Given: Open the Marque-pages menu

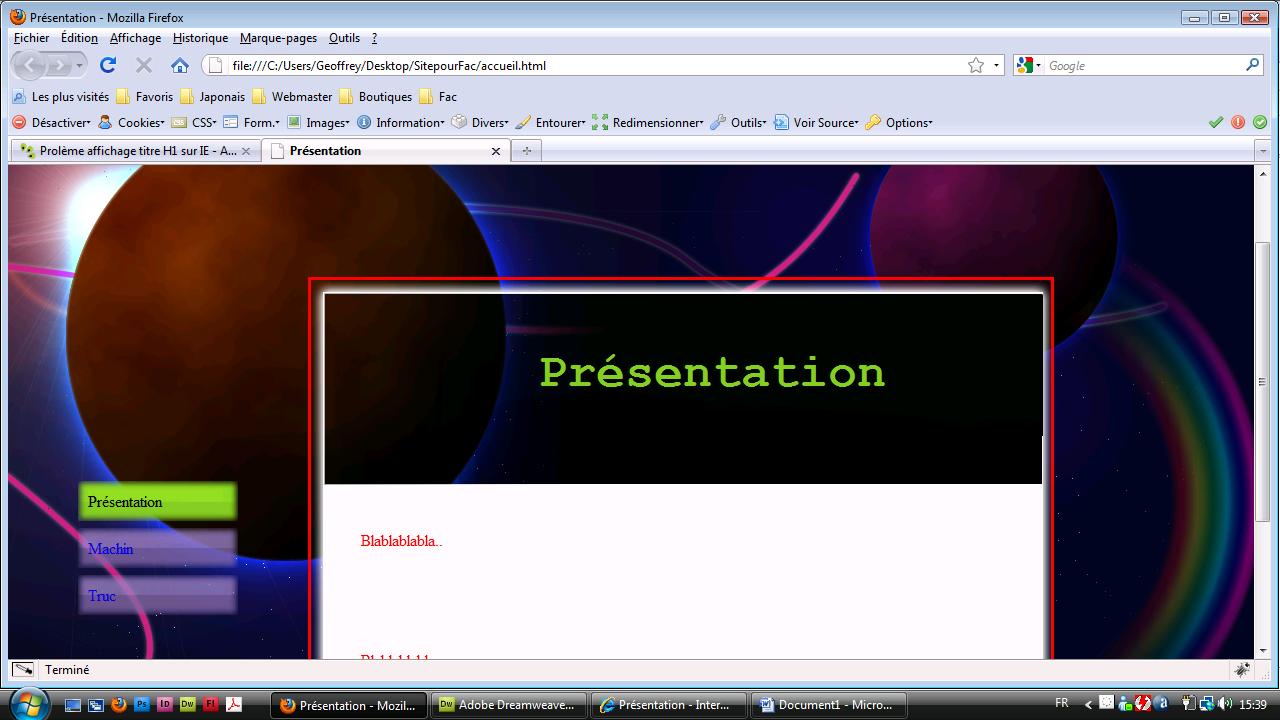Looking at the screenshot, I should tap(278, 38).
